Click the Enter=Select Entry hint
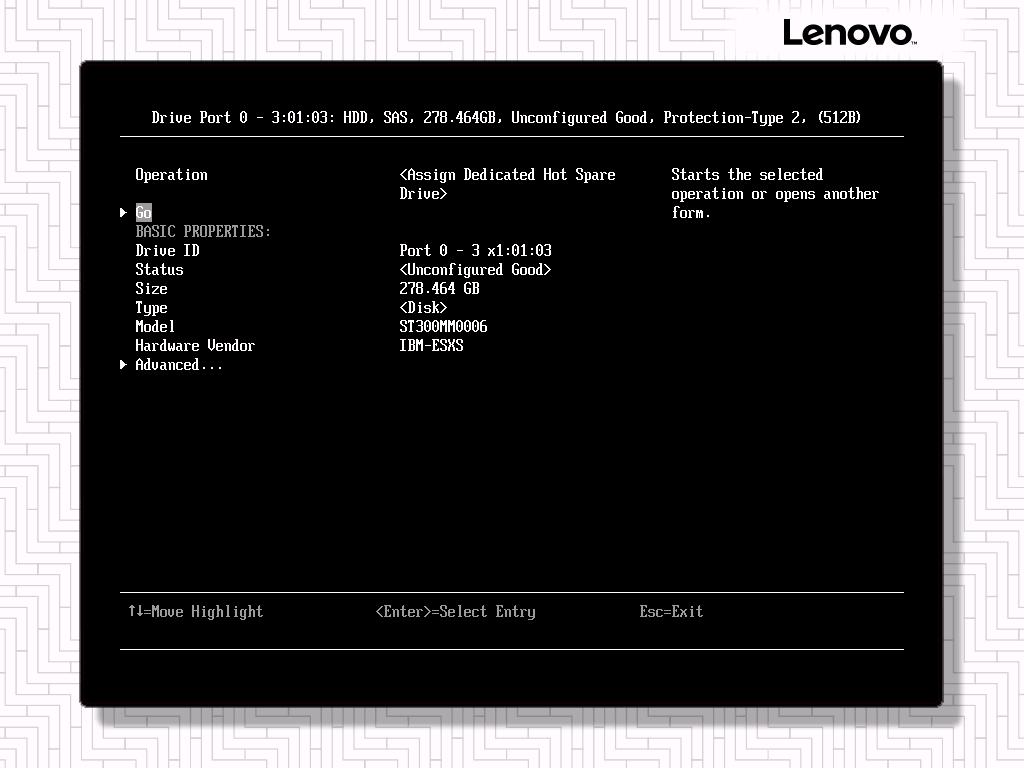This screenshot has height=768, width=1024. pyautogui.click(x=455, y=612)
